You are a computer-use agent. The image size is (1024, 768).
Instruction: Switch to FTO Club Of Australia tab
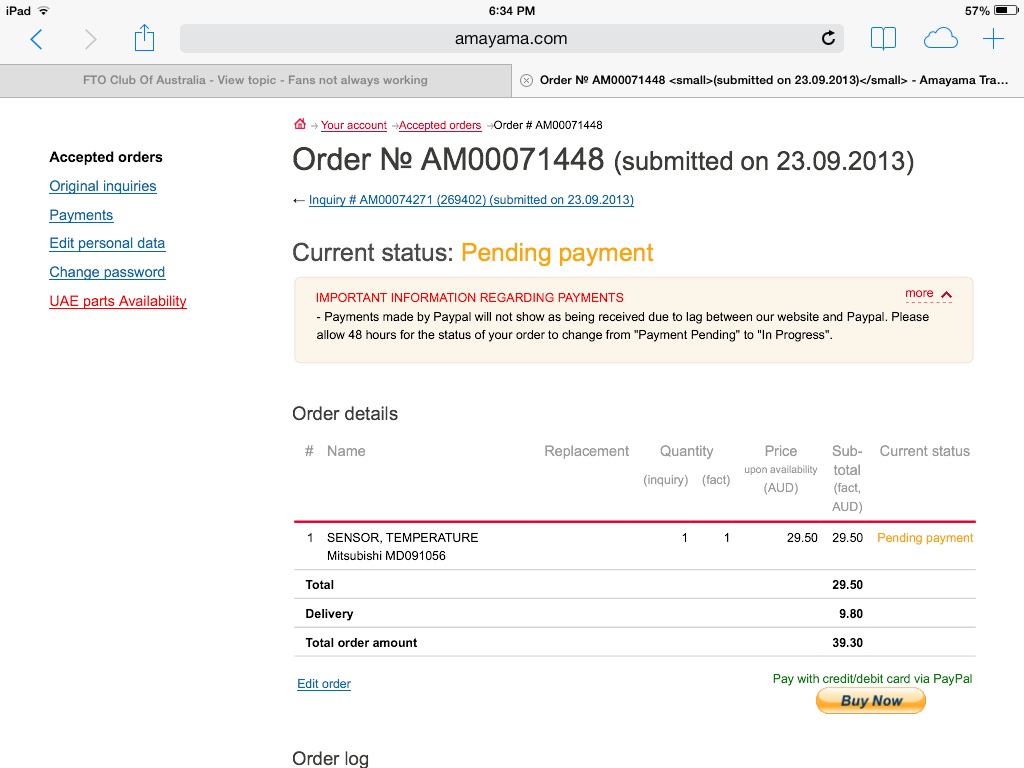click(255, 80)
